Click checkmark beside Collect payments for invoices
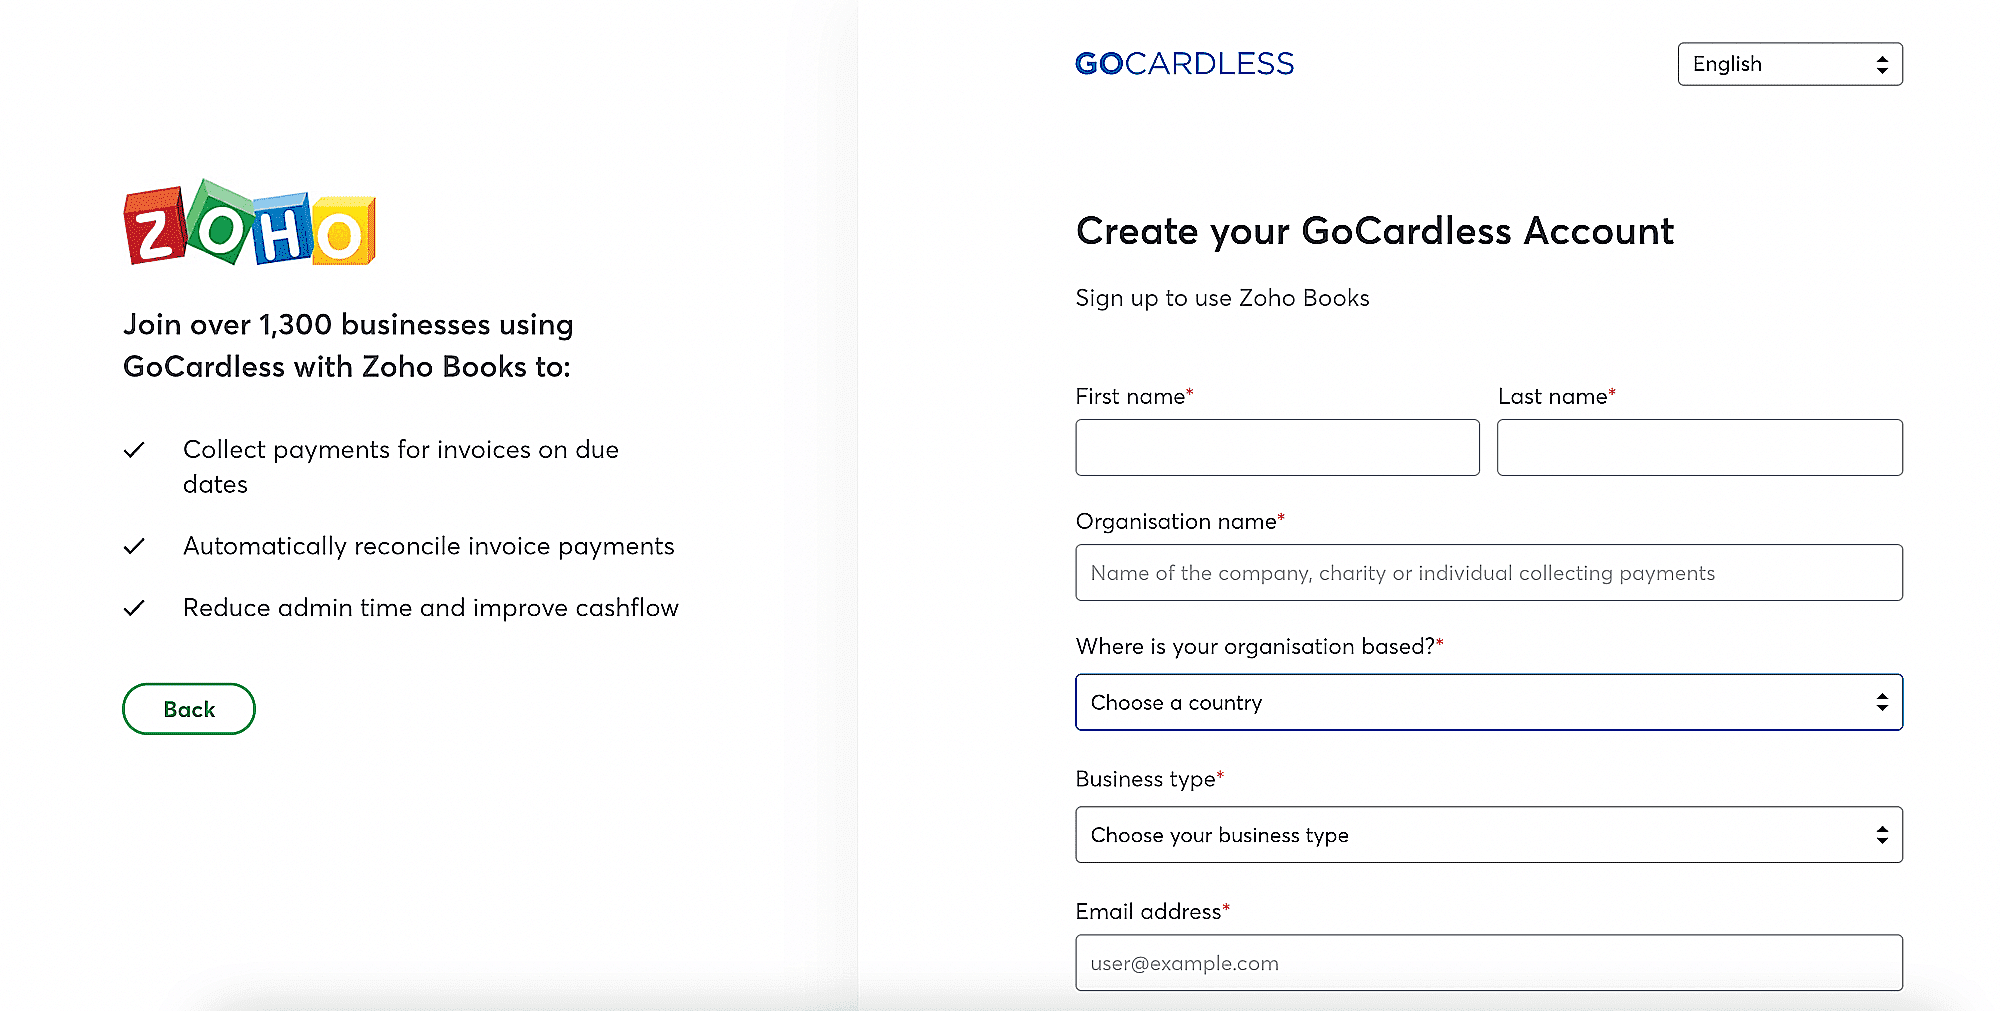Image resolution: width=2000 pixels, height=1011 pixels. tap(134, 450)
